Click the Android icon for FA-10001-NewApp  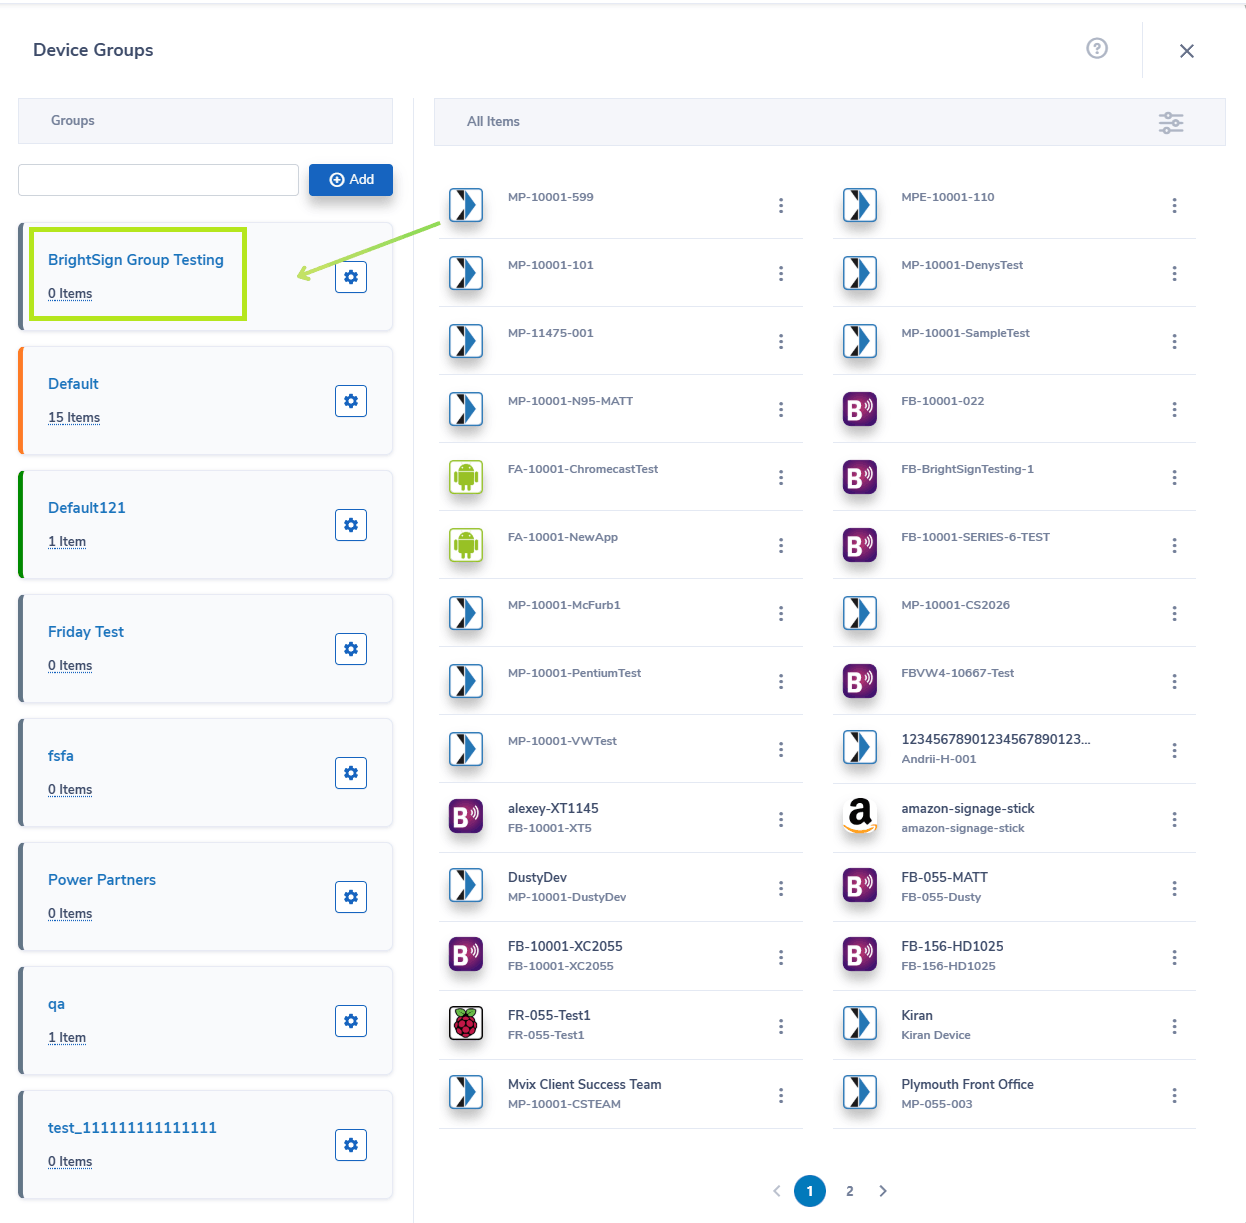pyautogui.click(x=466, y=545)
